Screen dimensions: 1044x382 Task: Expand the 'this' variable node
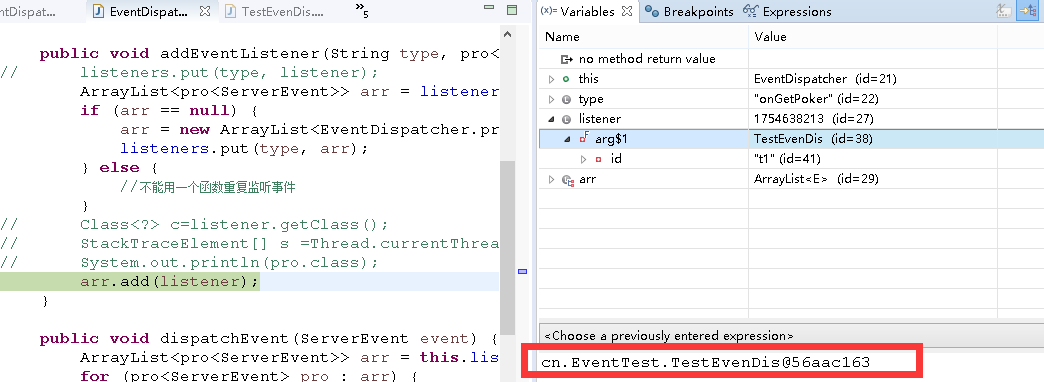pyautogui.click(x=551, y=79)
